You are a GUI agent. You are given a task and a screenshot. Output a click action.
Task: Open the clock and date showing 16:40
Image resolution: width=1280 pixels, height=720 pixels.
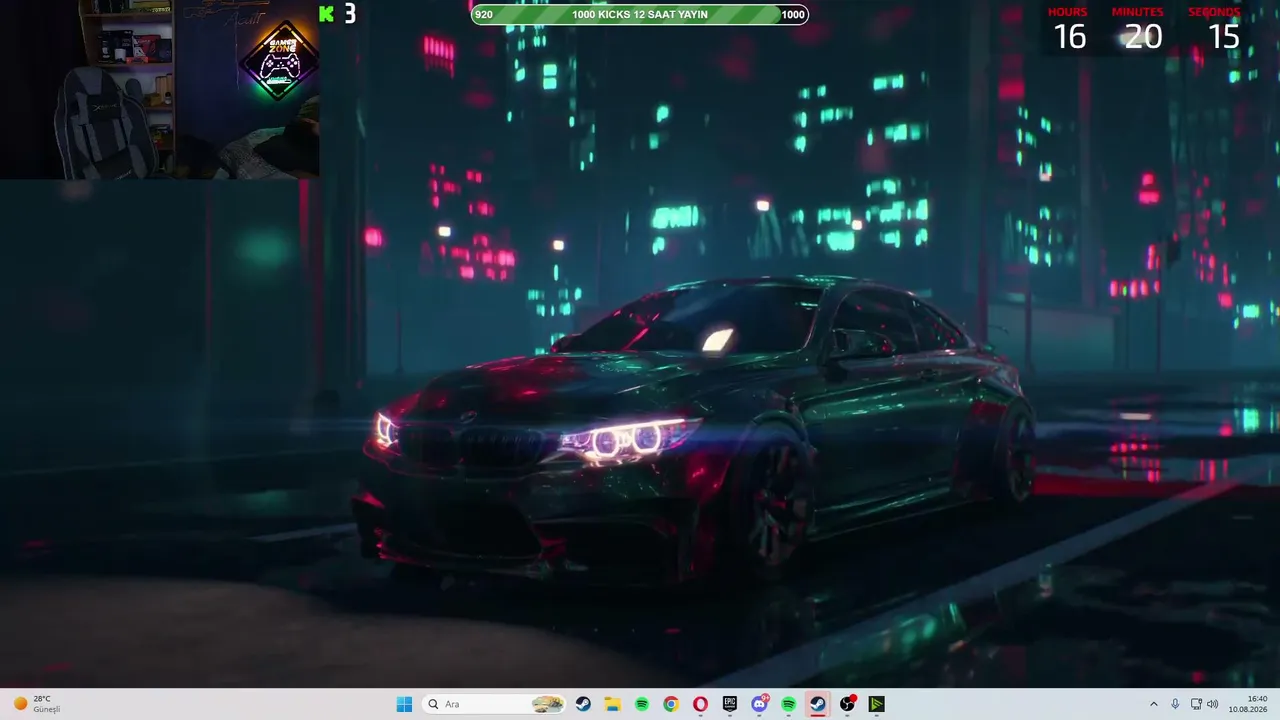pyautogui.click(x=1248, y=704)
